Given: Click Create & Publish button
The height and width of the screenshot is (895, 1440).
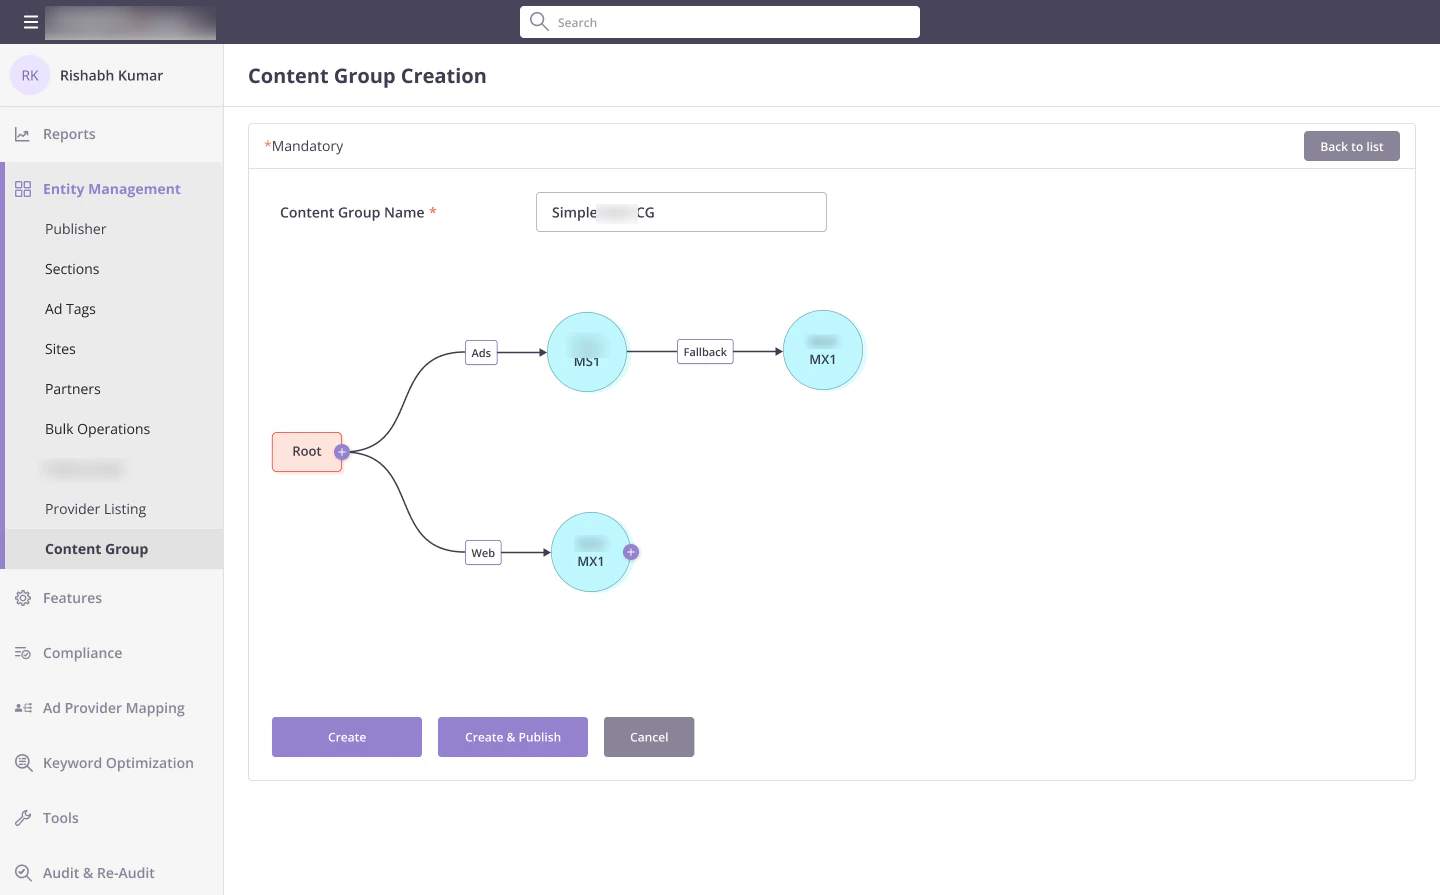Looking at the screenshot, I should coord(513,737).
